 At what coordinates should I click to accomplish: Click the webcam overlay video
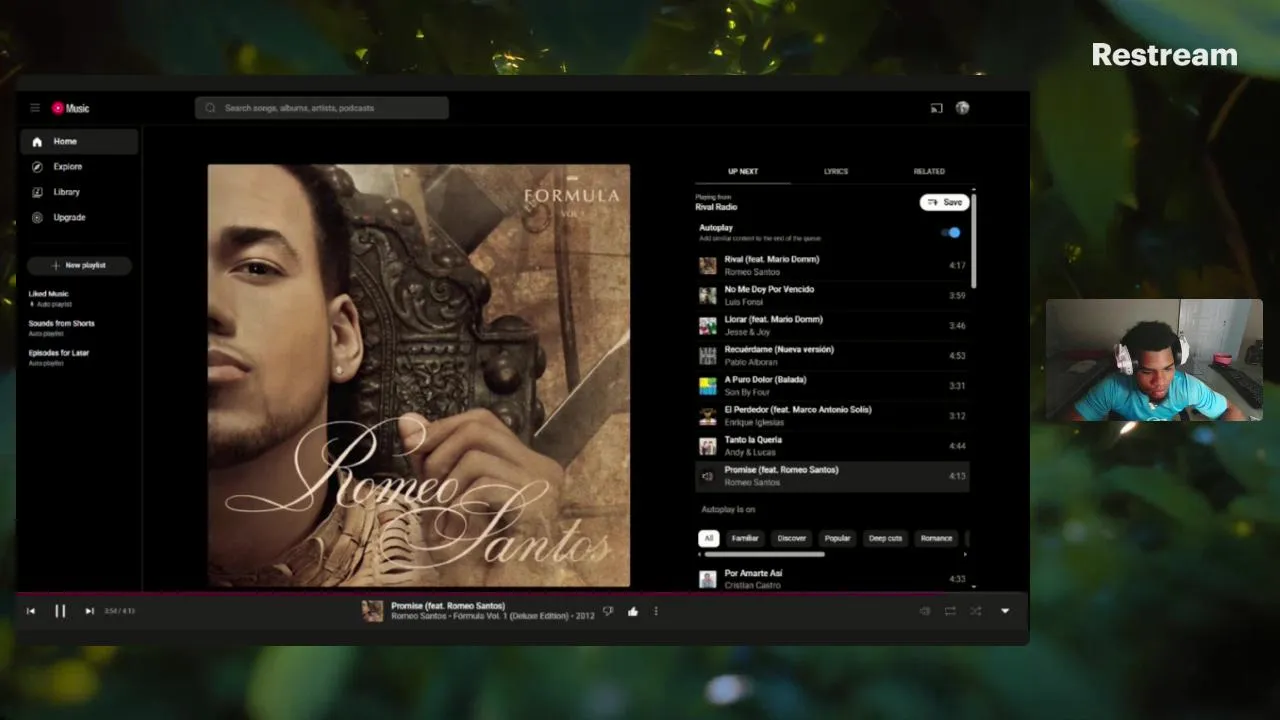click(x=1154, y=360)
